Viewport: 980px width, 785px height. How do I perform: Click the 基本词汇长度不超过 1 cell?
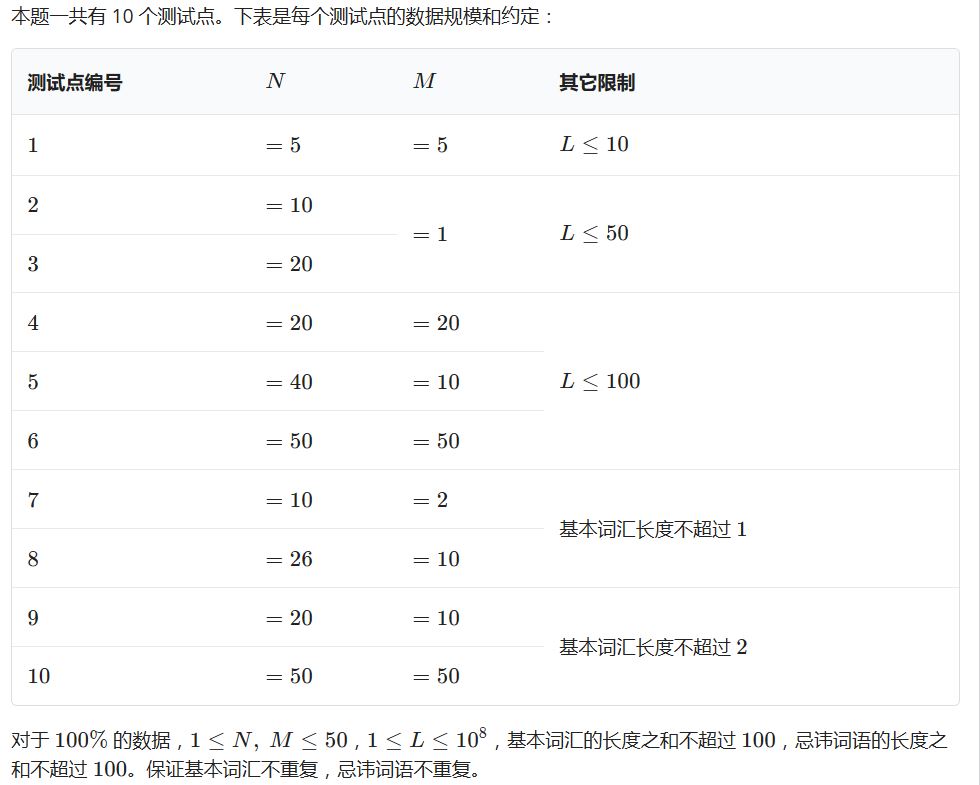pos(652,530)
